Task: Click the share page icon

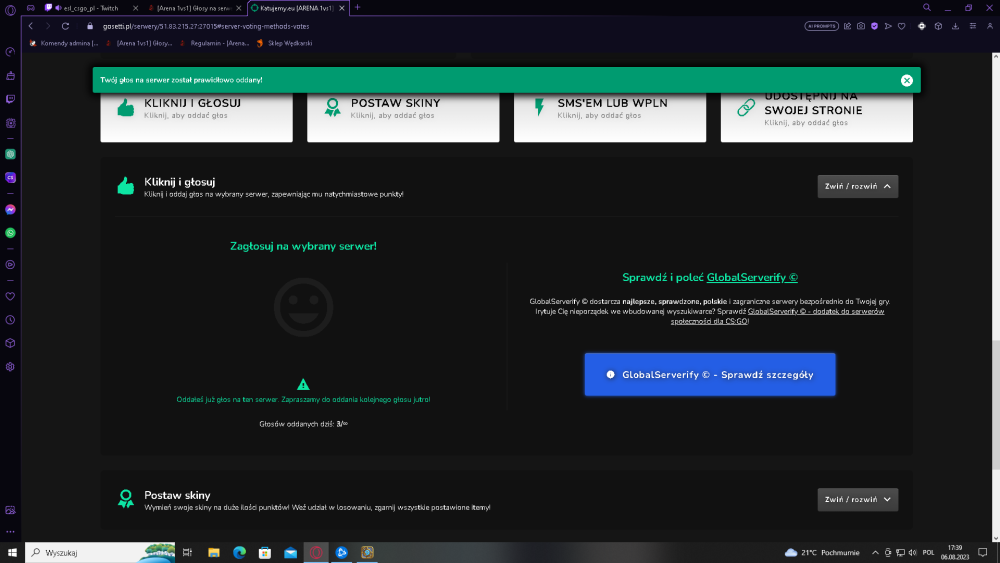Action: coord(848,26)
